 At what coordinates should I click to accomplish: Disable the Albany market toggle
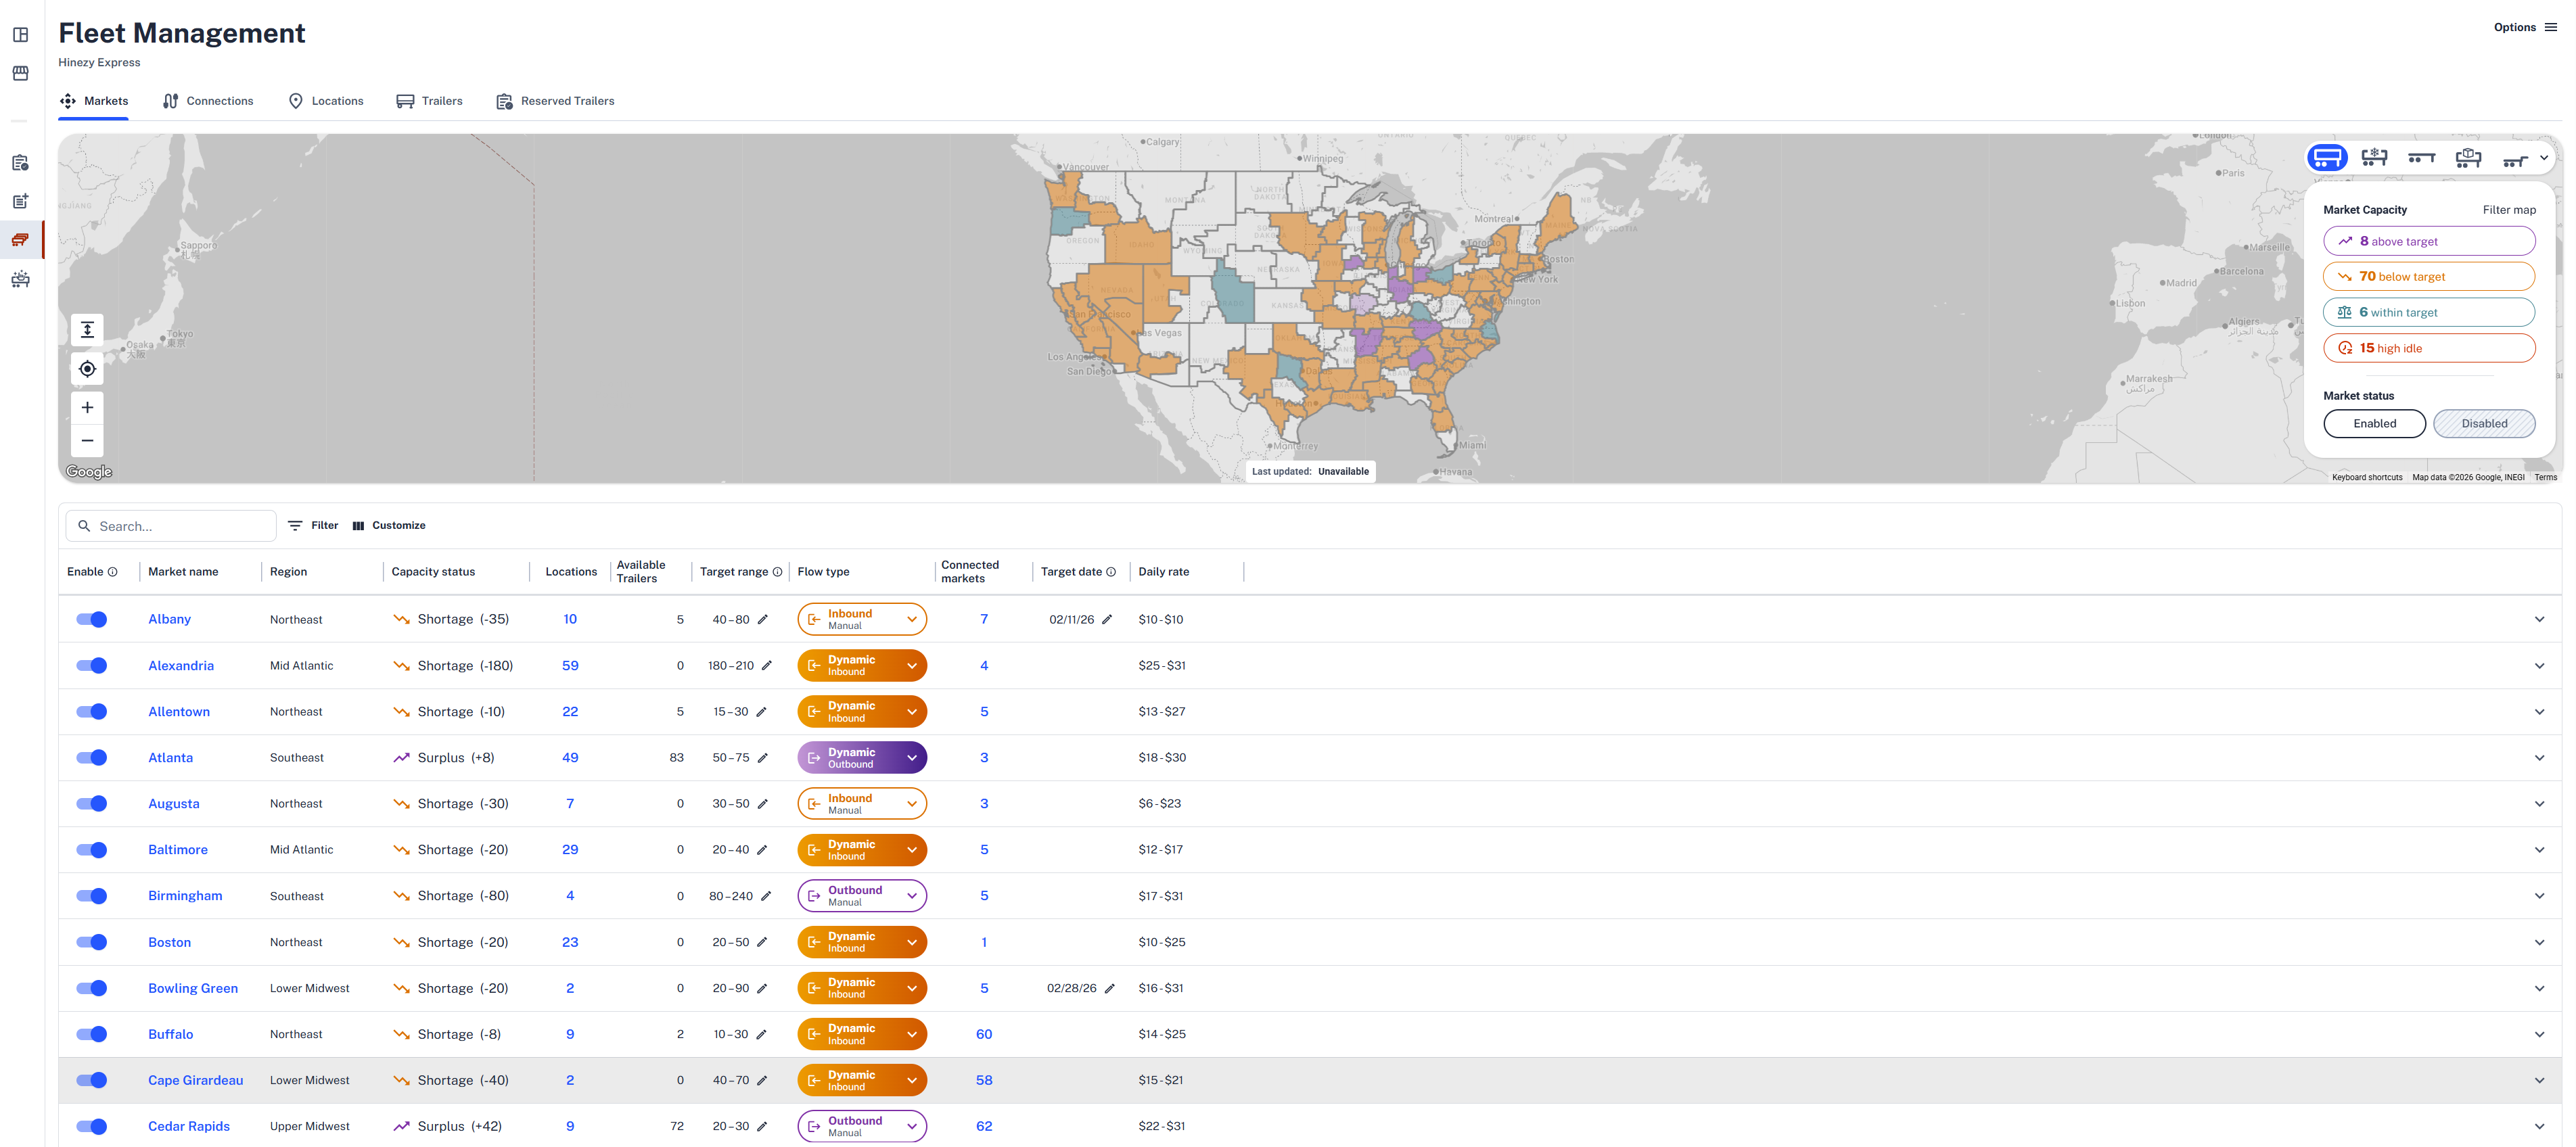pos(92,620)
